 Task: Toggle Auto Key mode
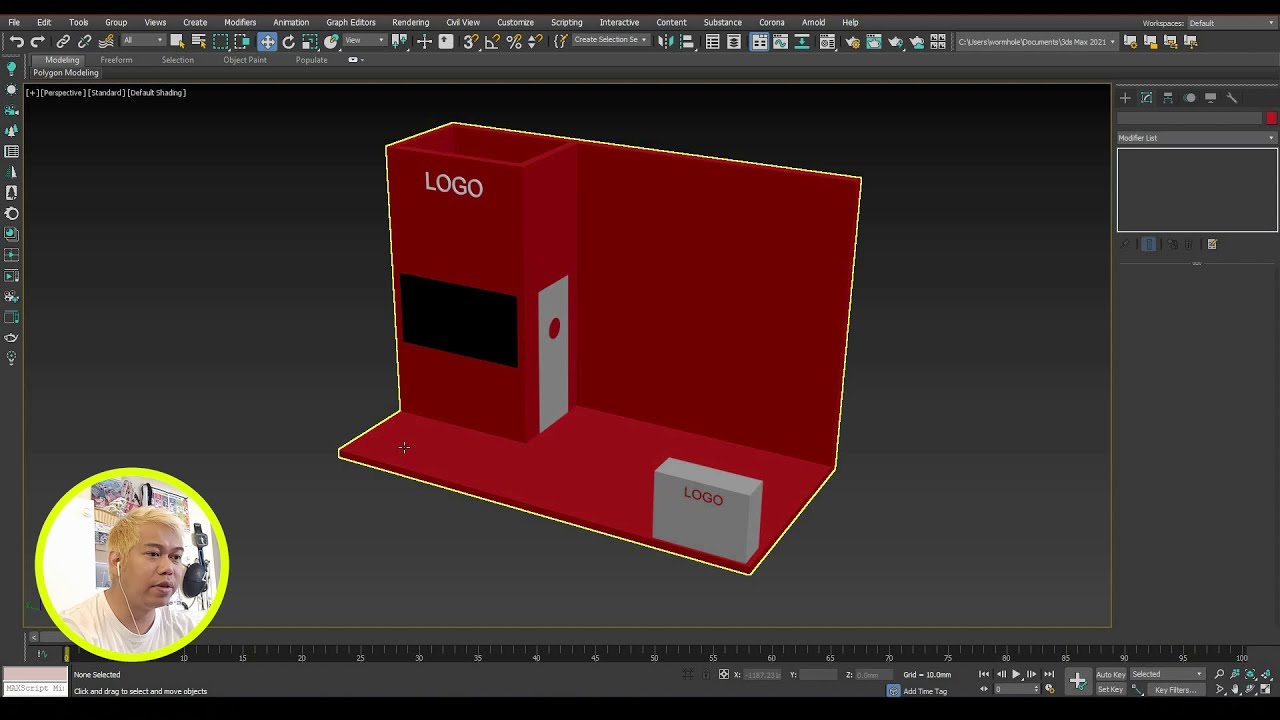click(1111, 674)
